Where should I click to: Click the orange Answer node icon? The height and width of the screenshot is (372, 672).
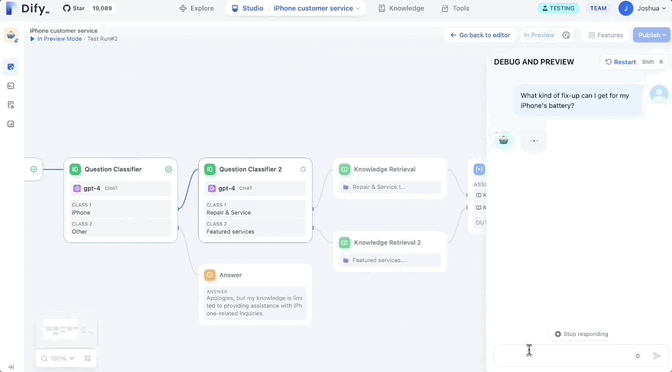pyautogui.click(x=210, y=275)
